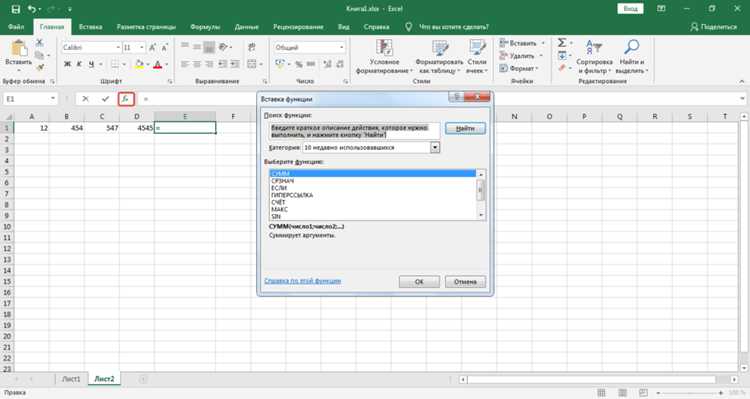The height and width of the screenshot is (399, 750).
Task: Open the font size 11 dropdown
Action: click(x=142, y=47)
